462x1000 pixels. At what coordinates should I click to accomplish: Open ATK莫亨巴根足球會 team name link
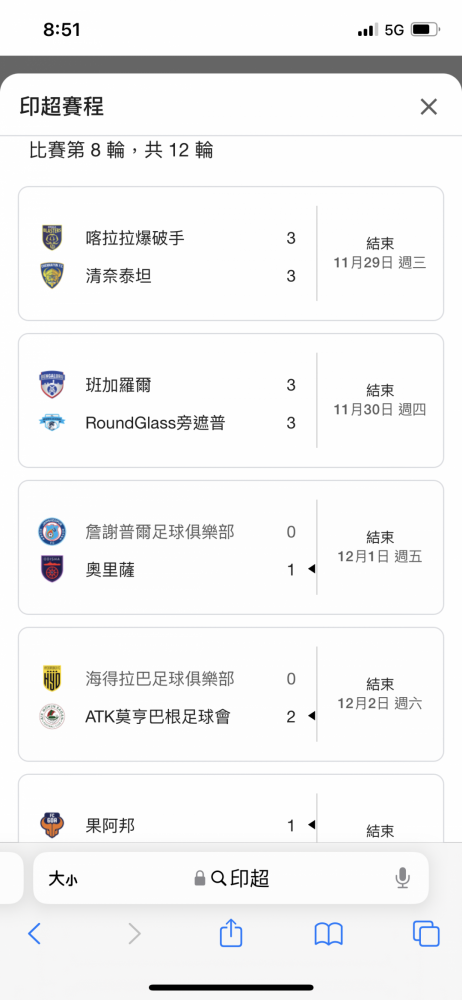(x=158, y=717)
